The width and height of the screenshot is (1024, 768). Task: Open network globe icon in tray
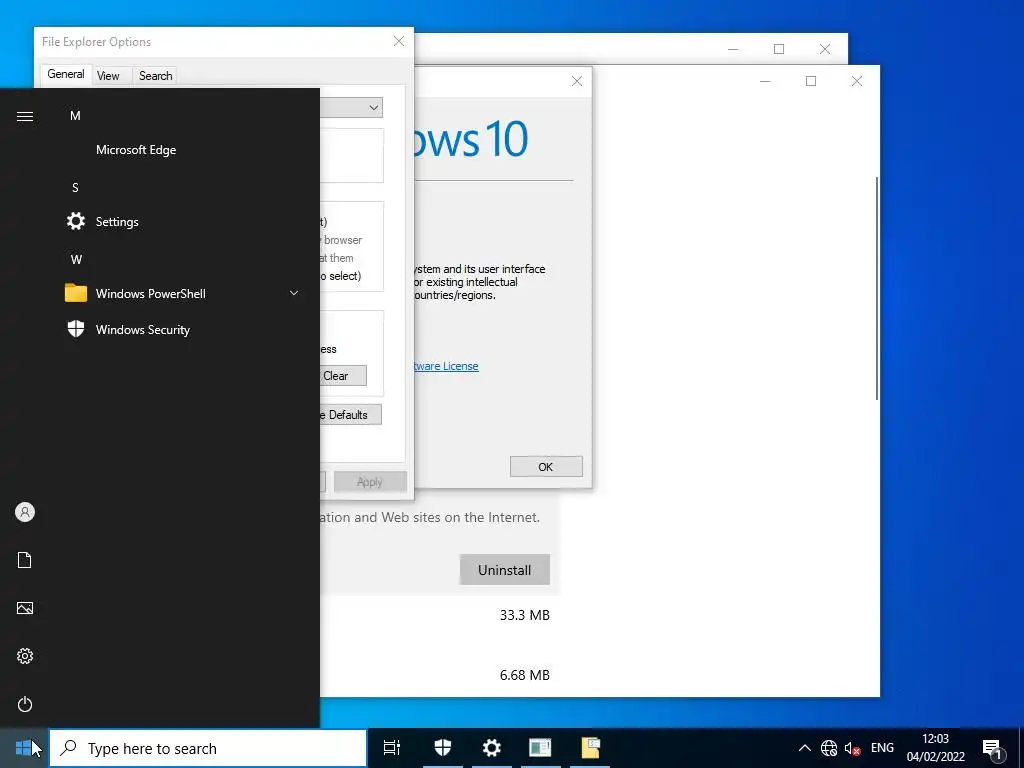coord(829,748)
